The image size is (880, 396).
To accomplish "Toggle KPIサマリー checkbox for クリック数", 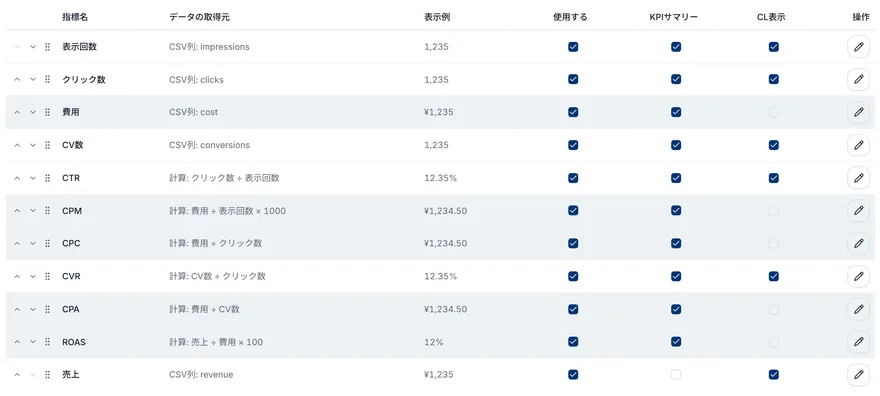I will pos(676,80).
